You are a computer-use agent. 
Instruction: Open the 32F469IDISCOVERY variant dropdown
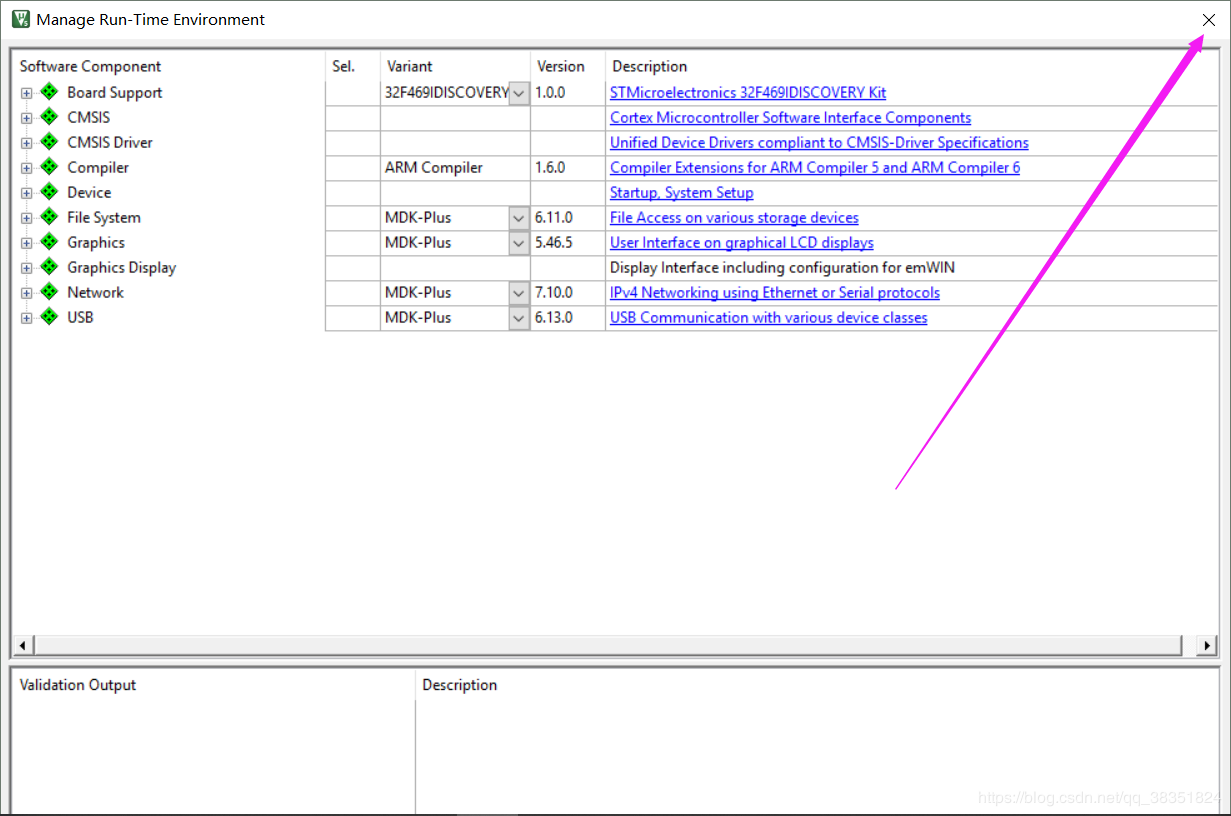[x=519, y=93]
